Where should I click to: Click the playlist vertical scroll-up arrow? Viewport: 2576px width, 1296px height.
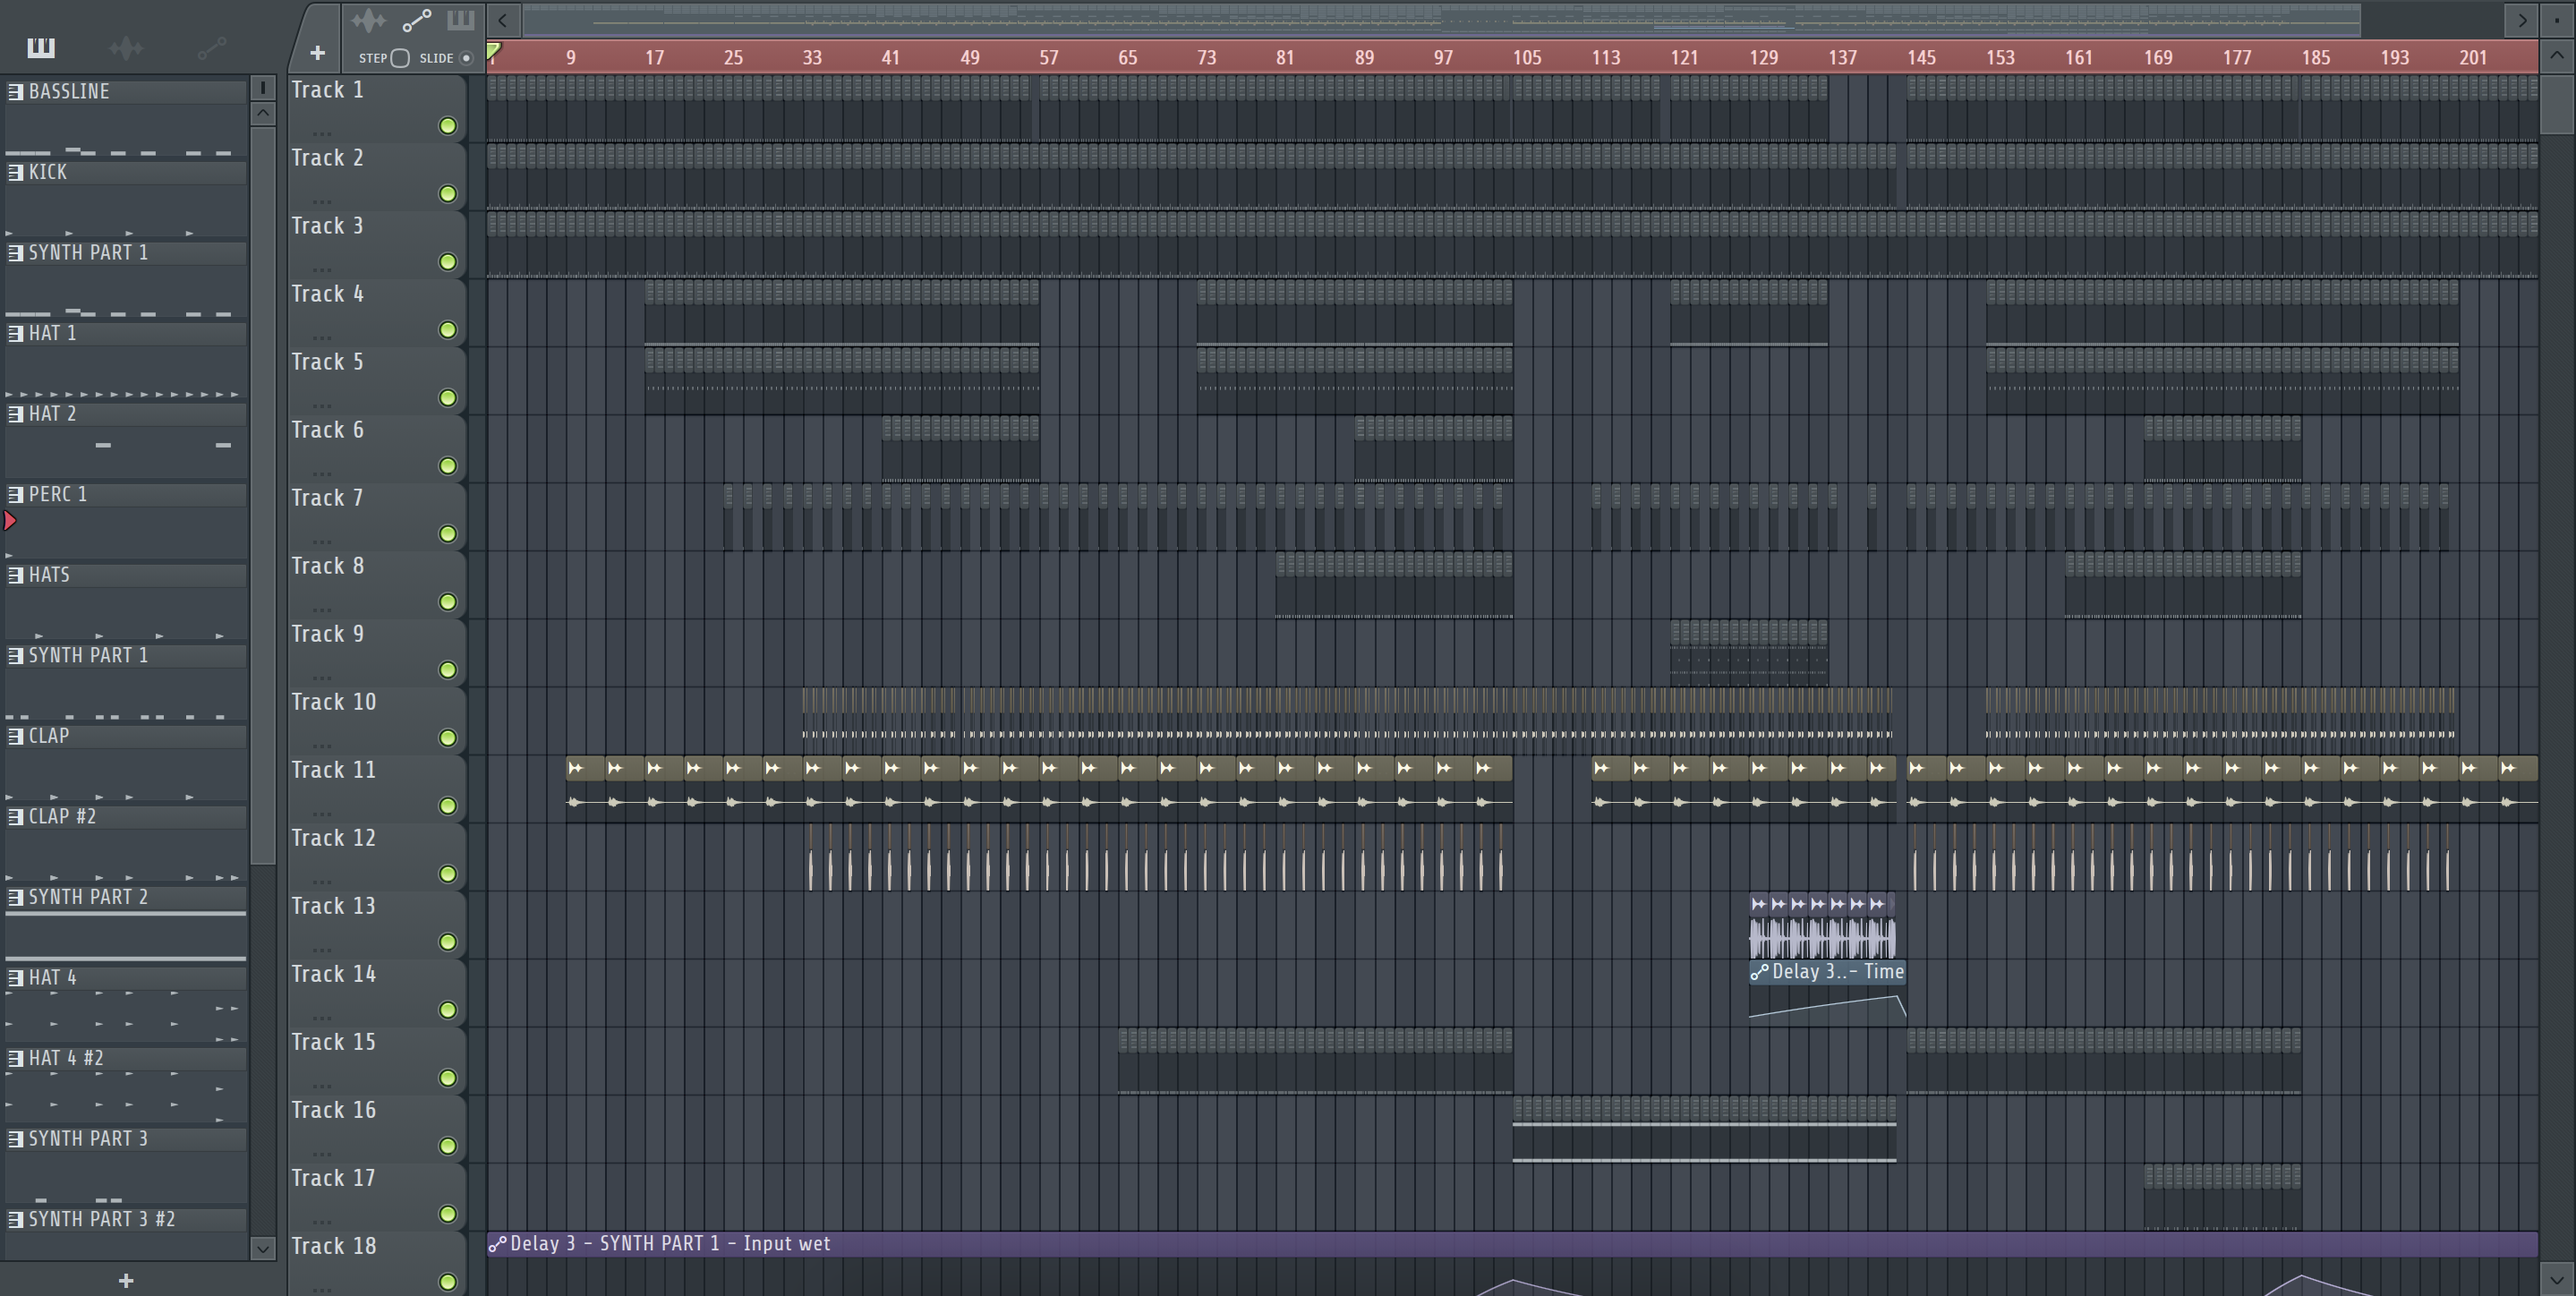point(2557,56)
